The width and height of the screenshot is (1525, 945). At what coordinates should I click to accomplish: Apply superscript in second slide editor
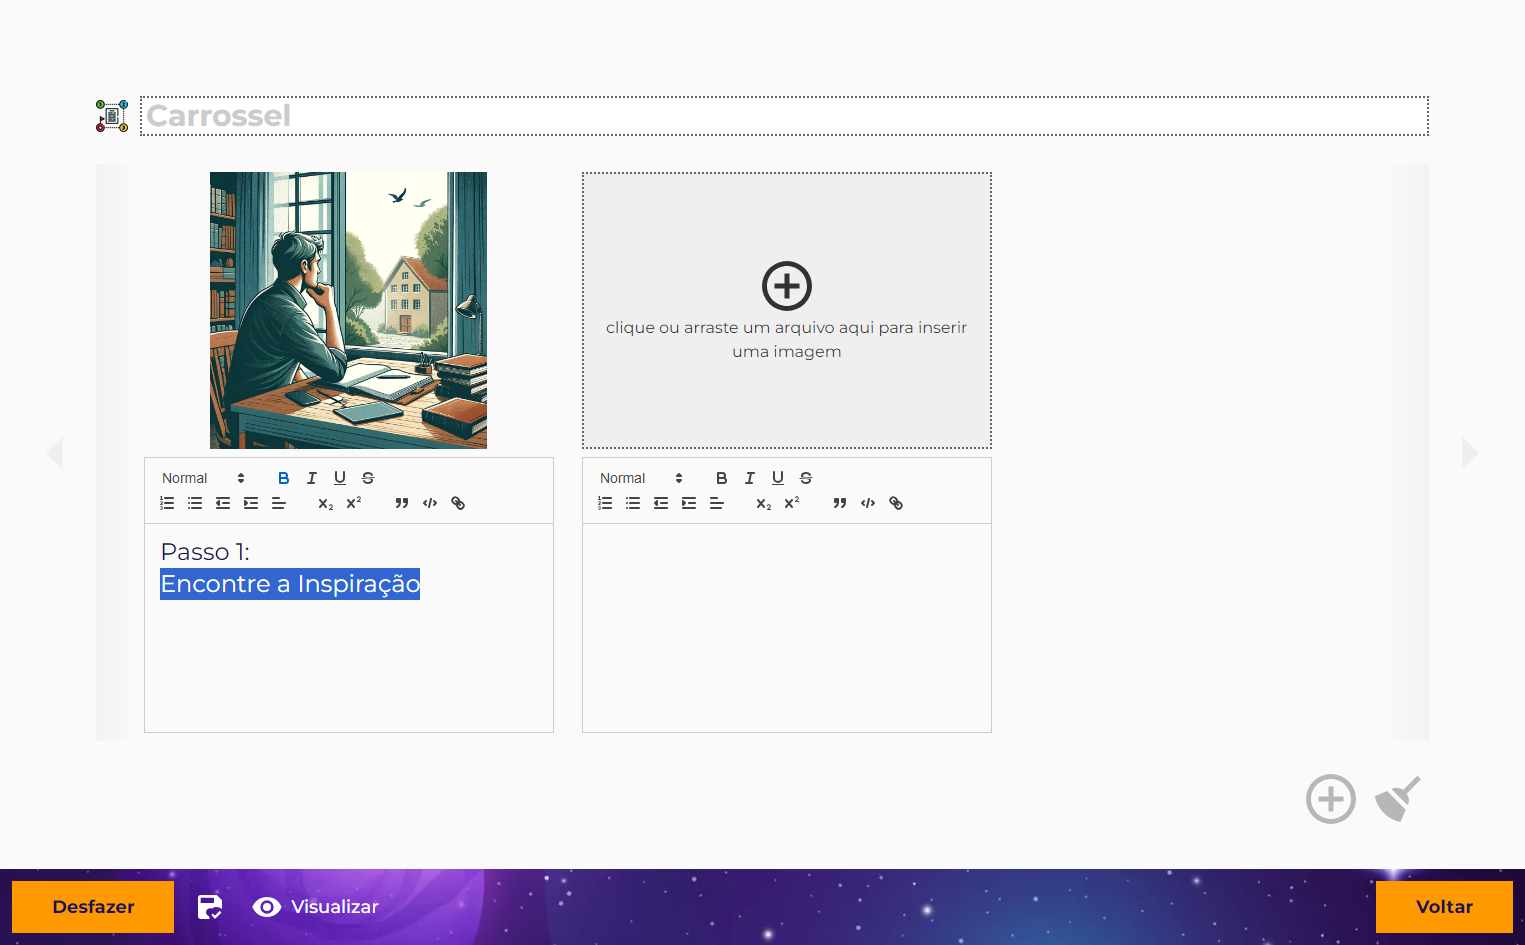pyautogui.click(x=792, y=503)
